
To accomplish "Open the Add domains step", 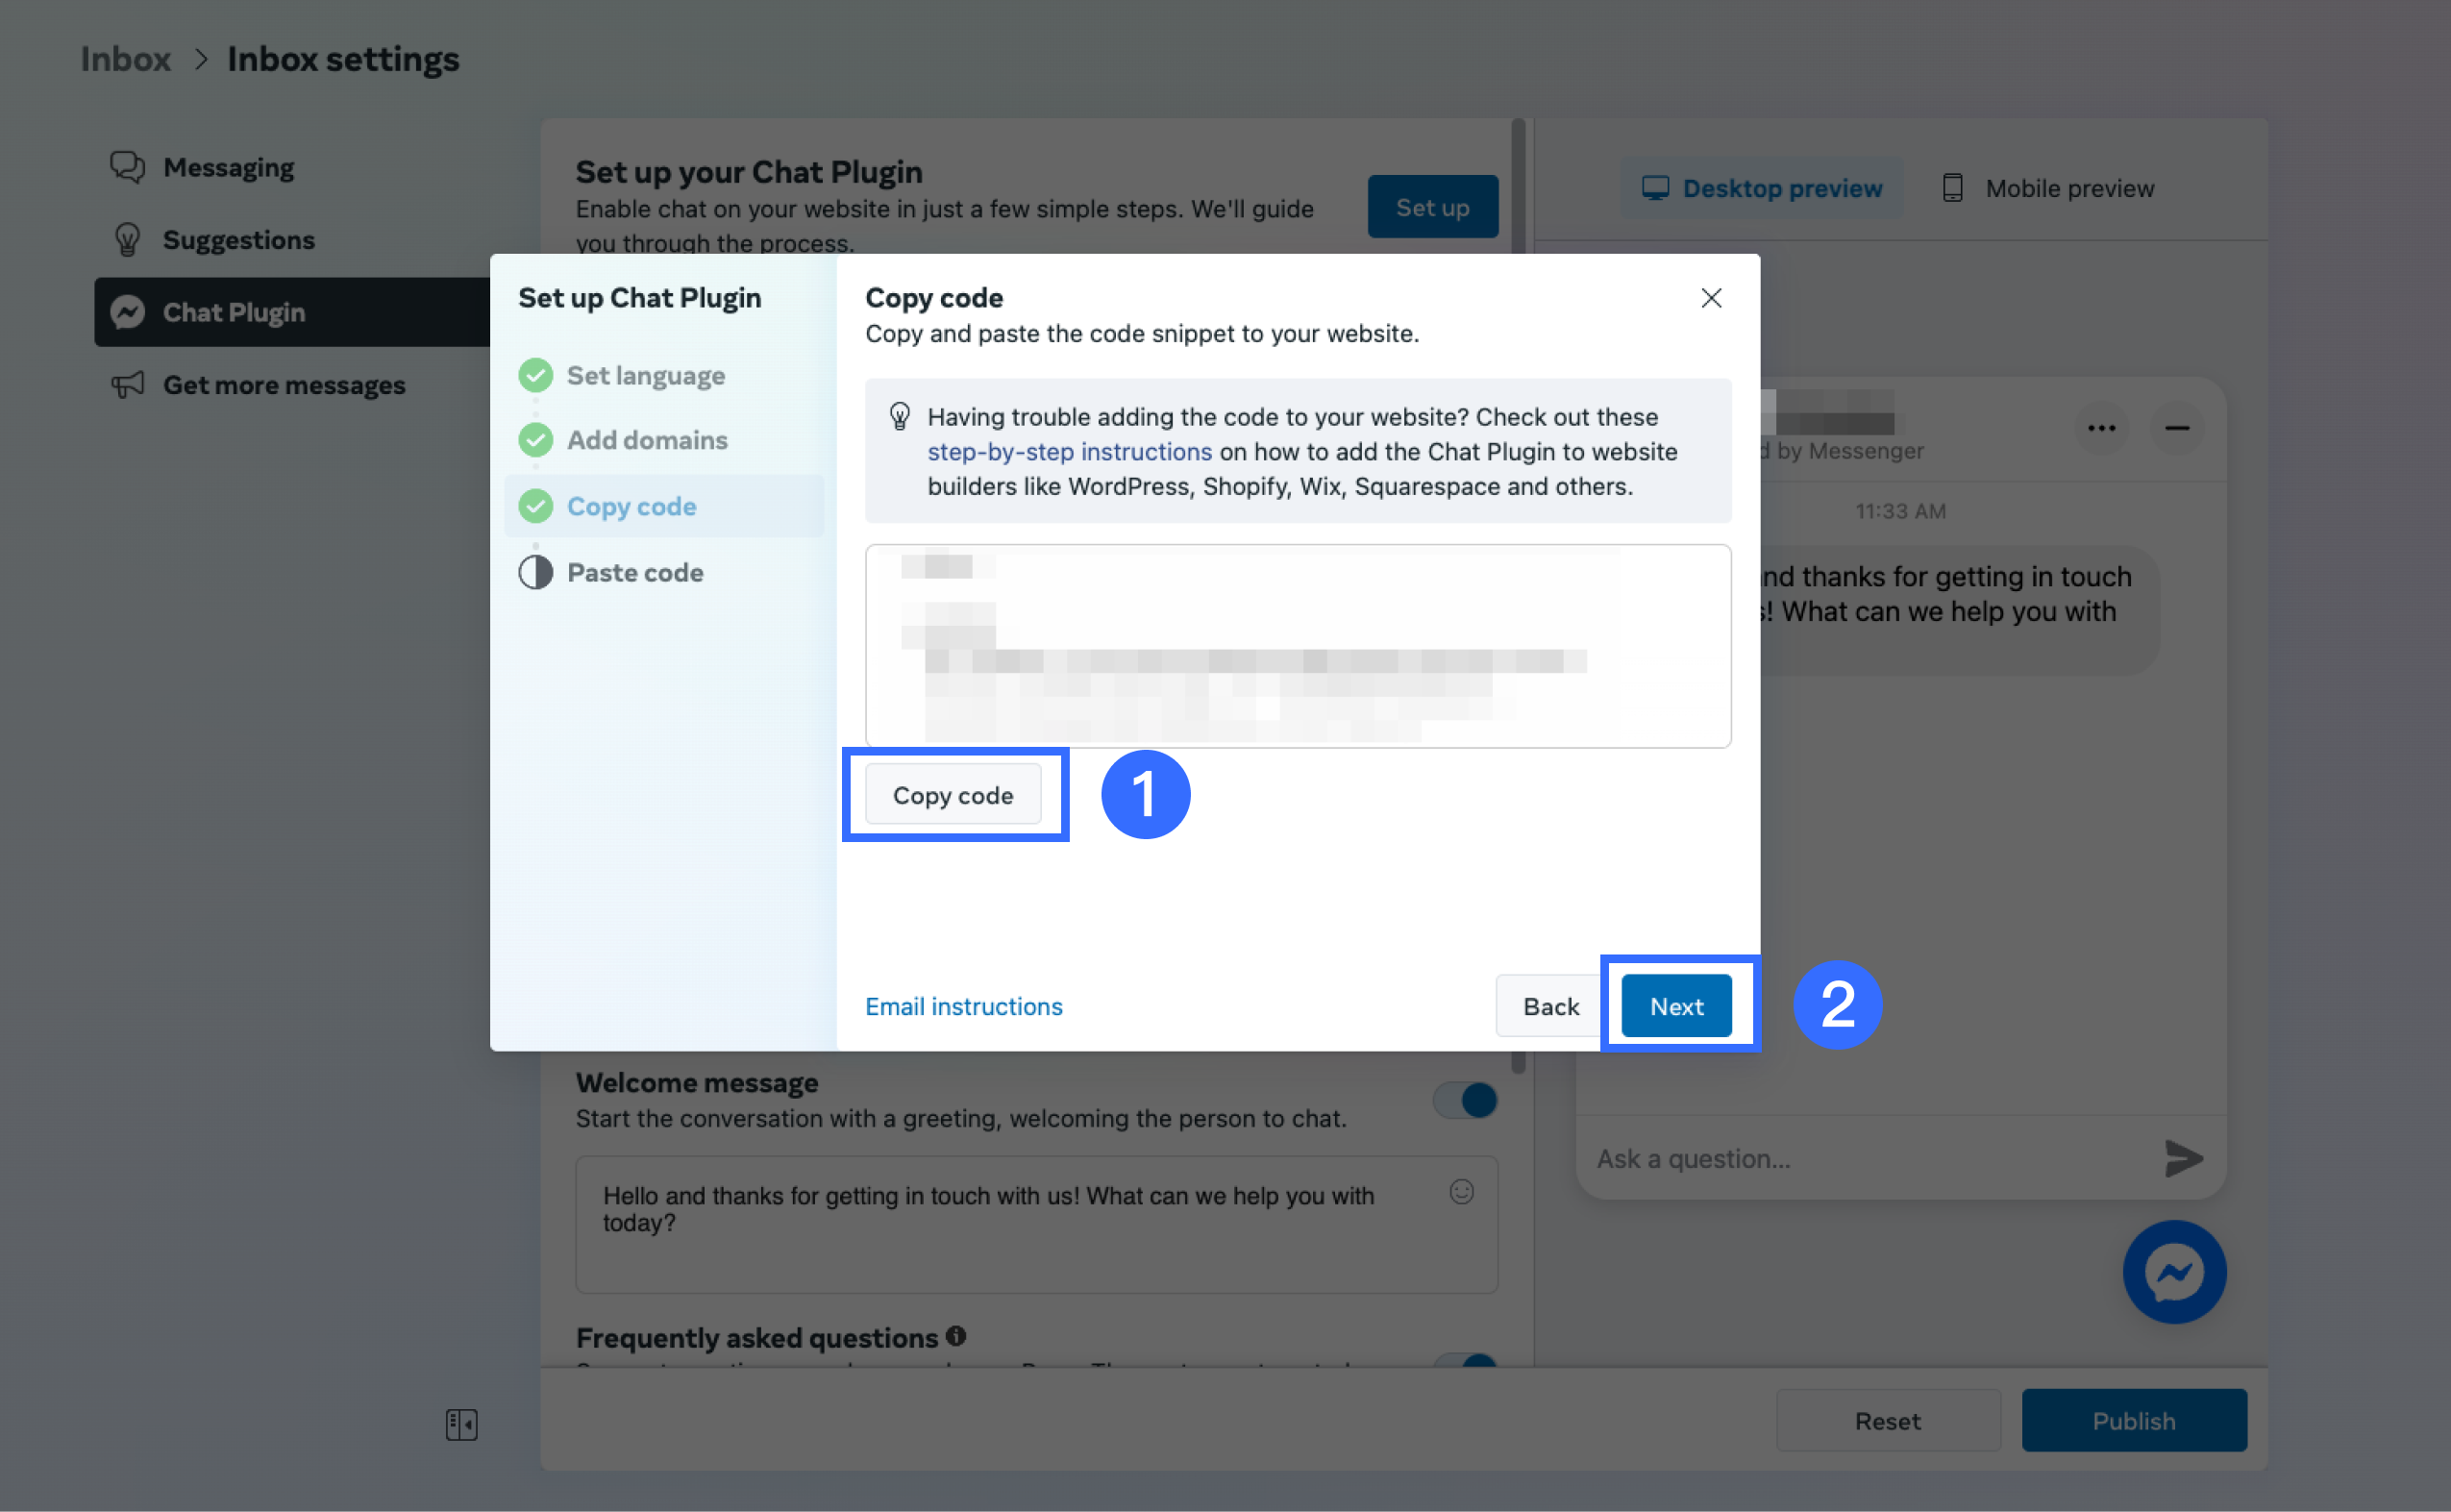I will 646,440.
